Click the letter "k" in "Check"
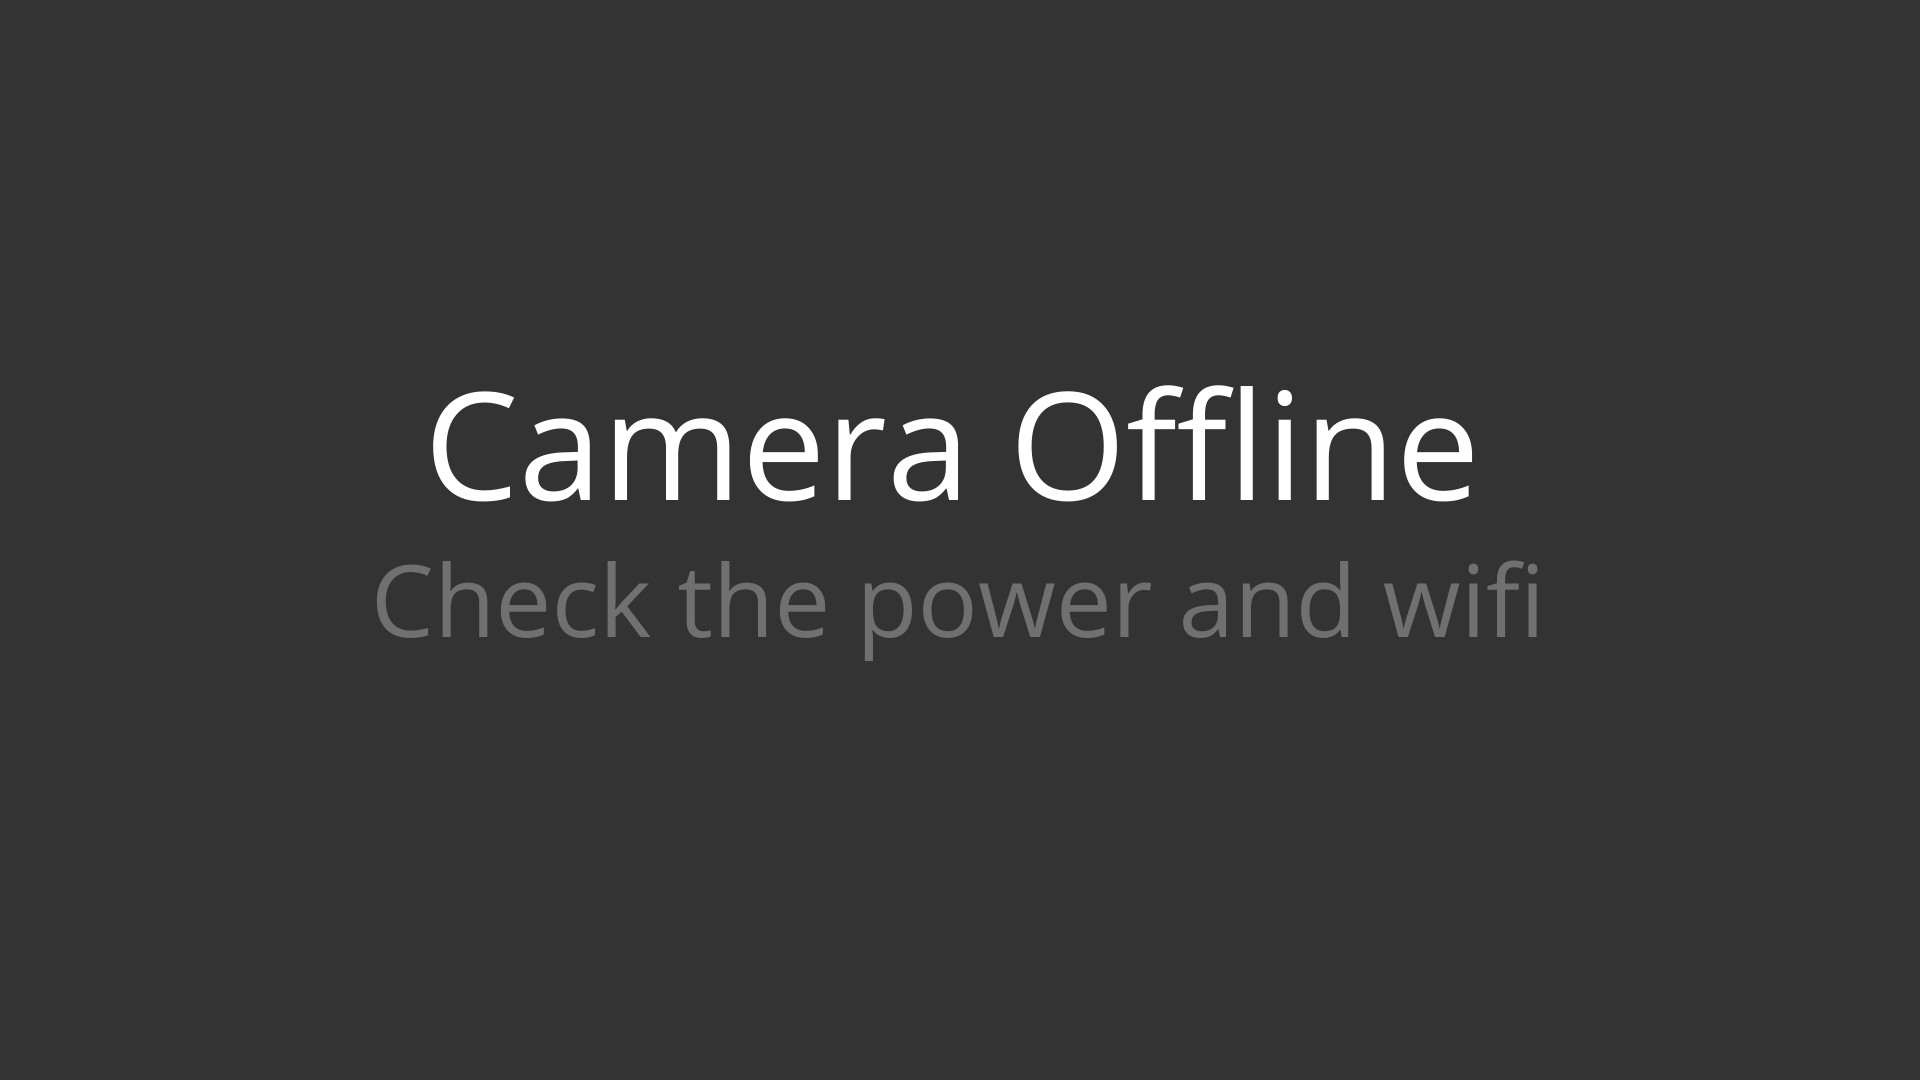The width and height of the screenshot is (1920, 1080). (624, 600)
